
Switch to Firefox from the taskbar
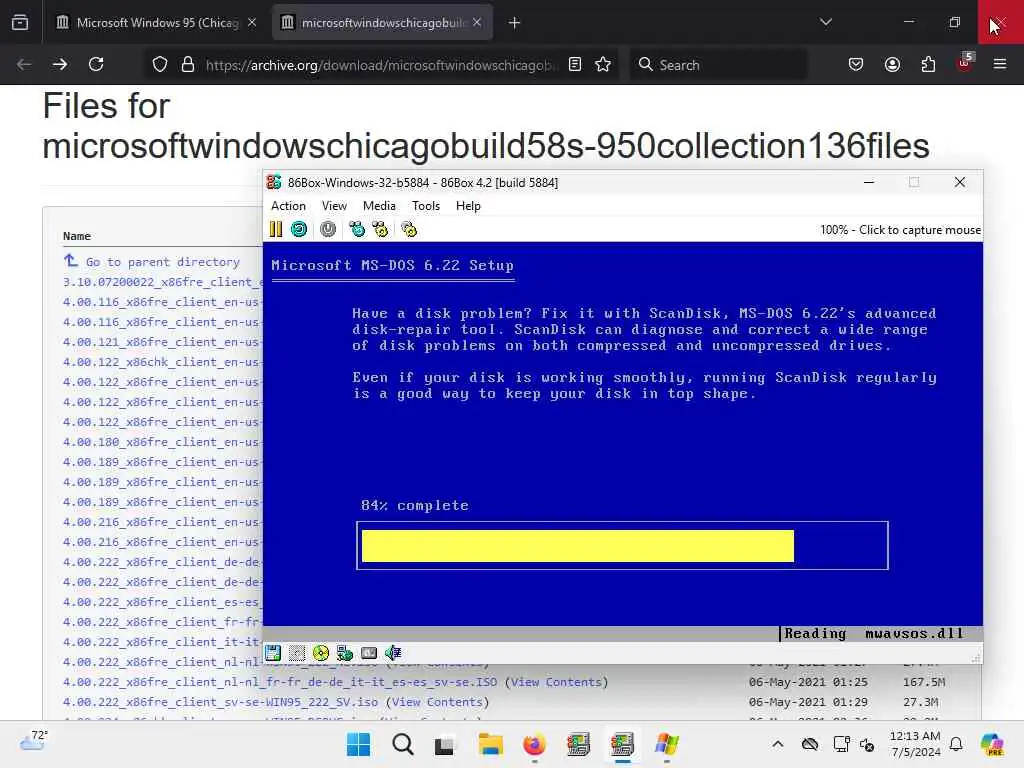click(534, 744)
